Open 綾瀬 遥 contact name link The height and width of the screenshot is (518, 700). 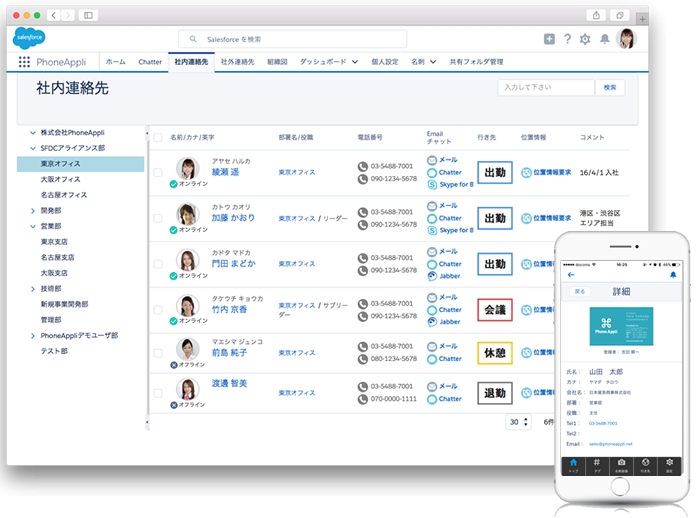225,172
